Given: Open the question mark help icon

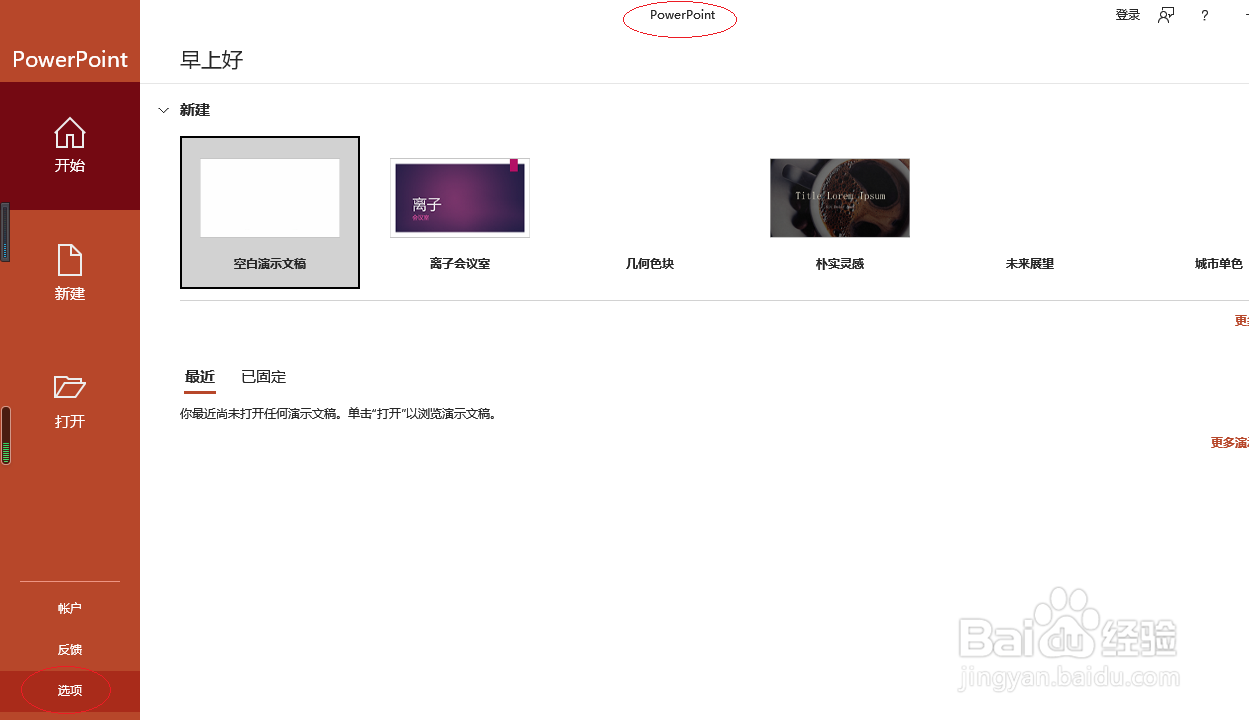Looking at the screenshot, I should tap(1205, 15).
